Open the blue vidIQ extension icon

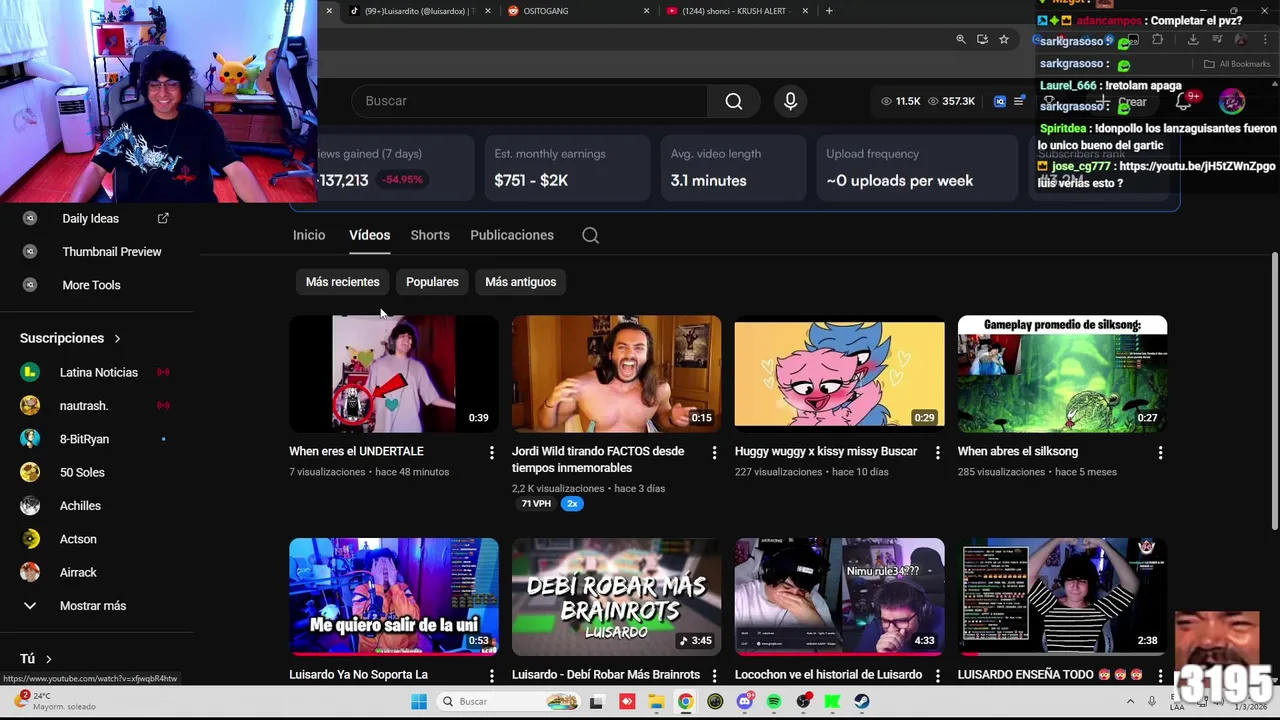[x=999, y=101]
